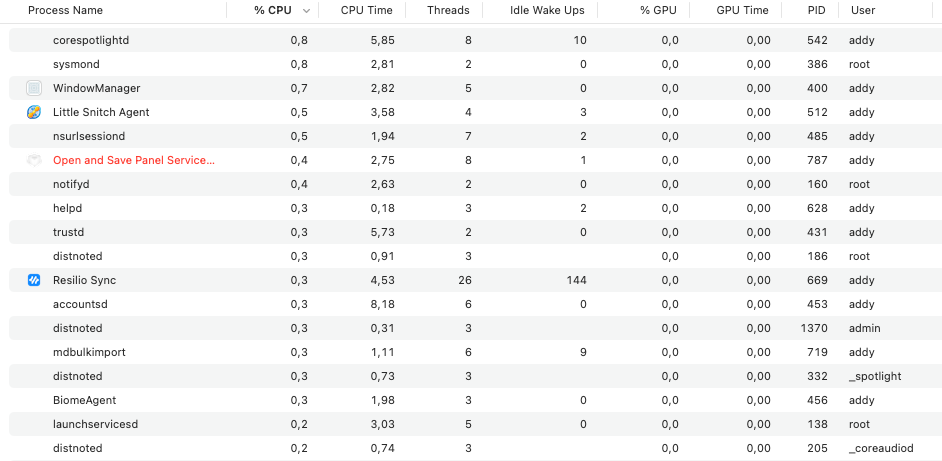Sort processes by CPU Time header
The height and width of the screenshot is (461, 942).
click(x=366, y=10)
